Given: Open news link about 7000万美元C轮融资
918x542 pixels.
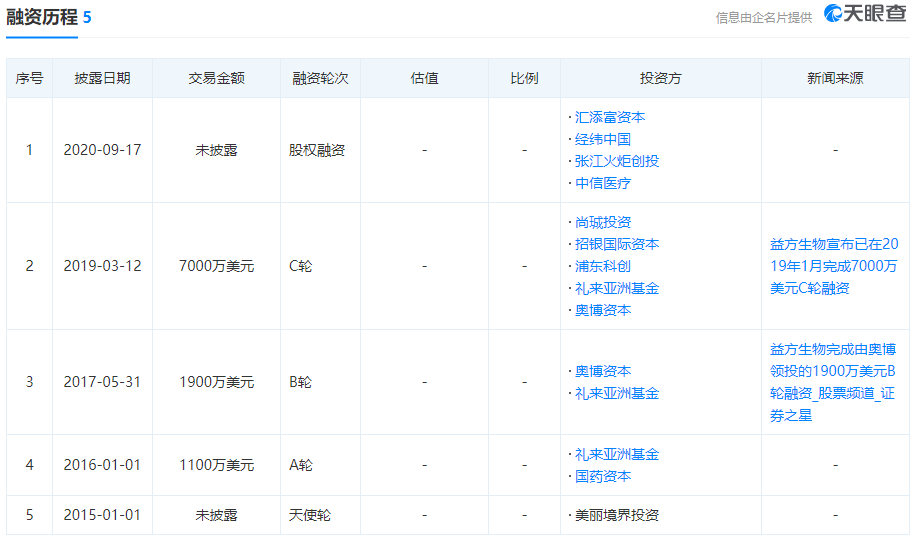Looking at the screenshot, I should [x=834, y=266].
